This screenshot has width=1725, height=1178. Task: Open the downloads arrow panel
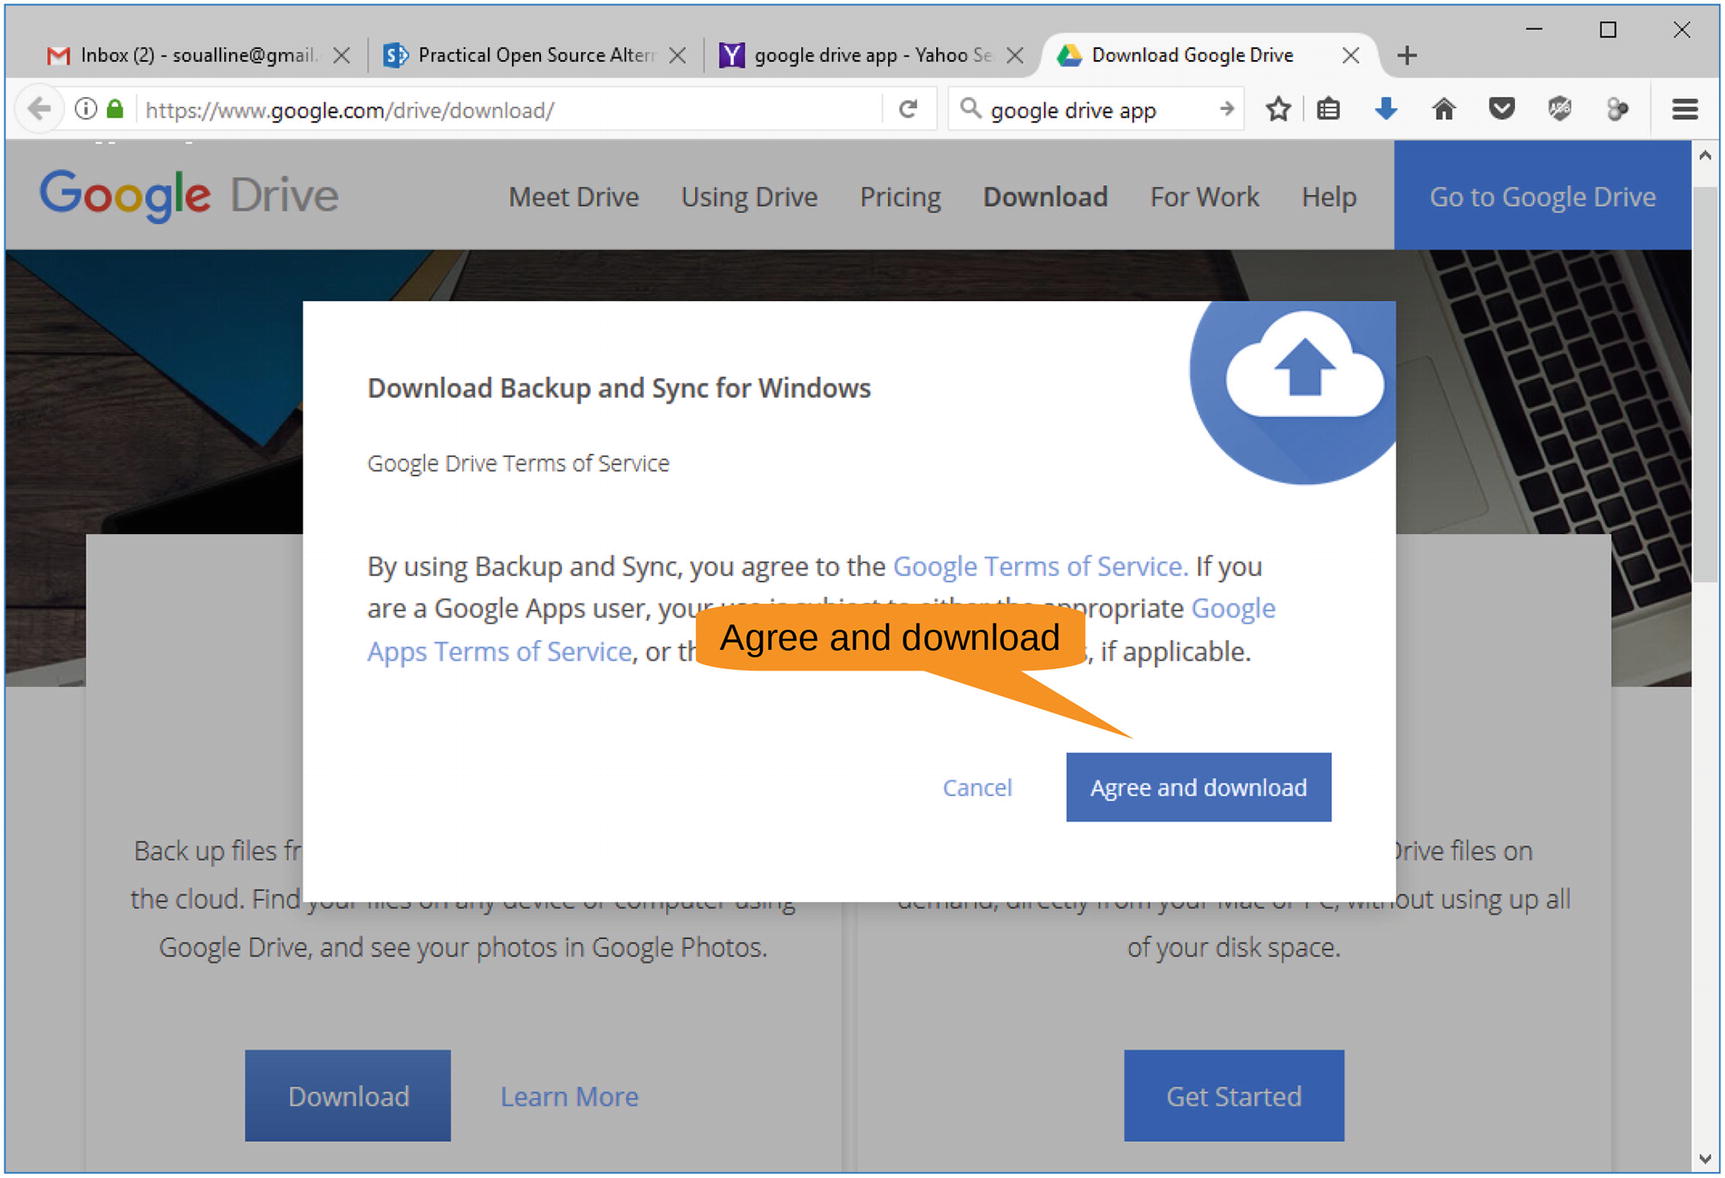[1386, 109]
